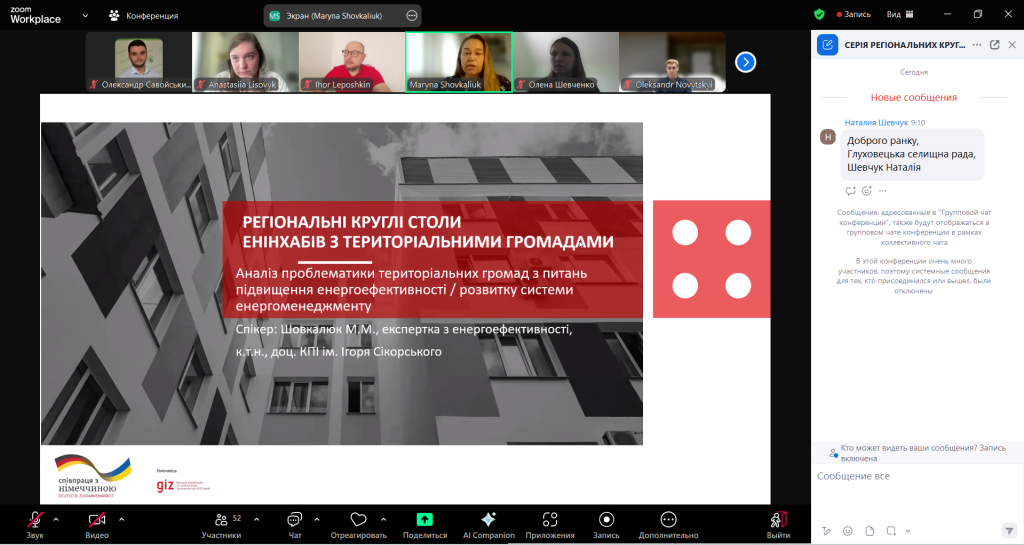The image size is (1024, 545).
Task: Open text formatting icon in chat composer
Action: (x=826, y=531)
